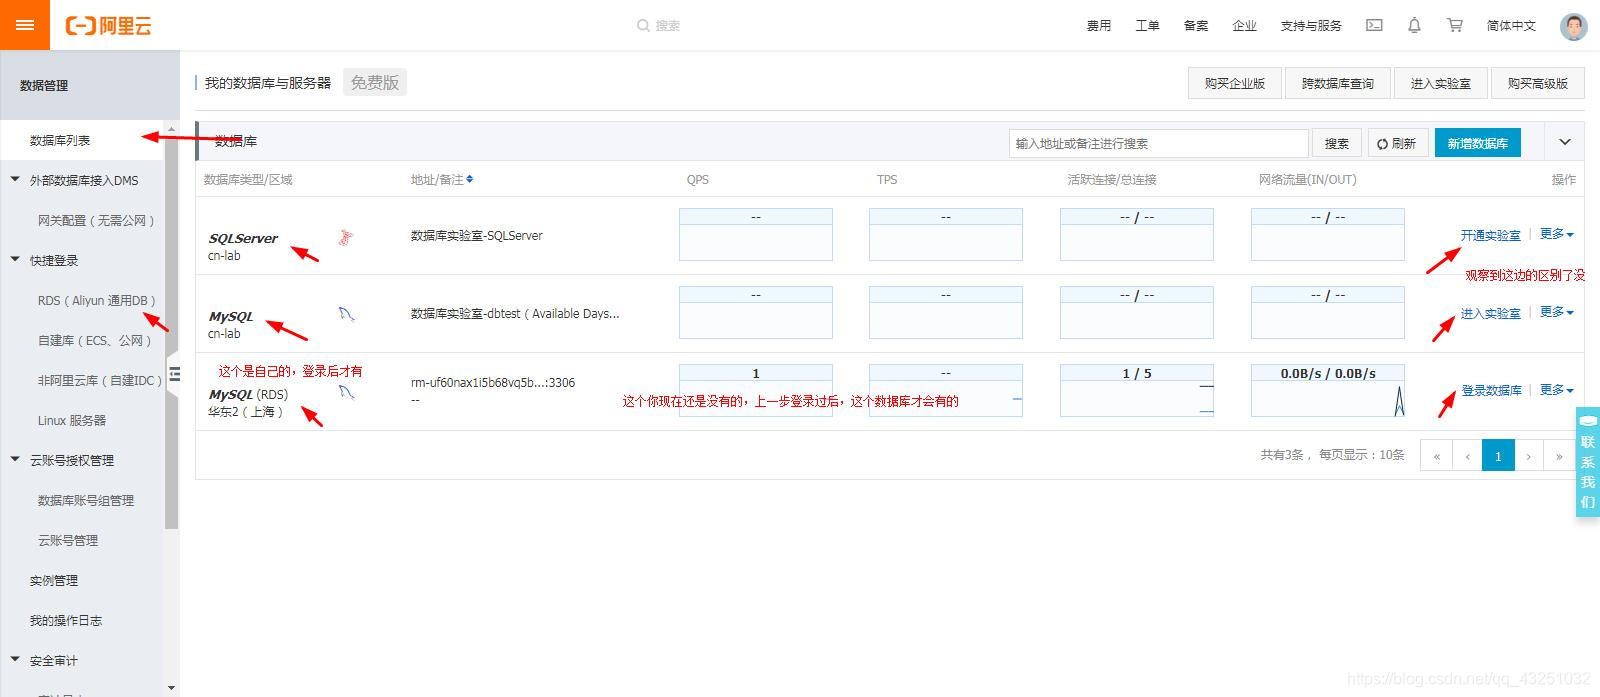1600x697 pixels.
Task: Open the 联系我们 contact widget
Action: [x=1588, y=462]
